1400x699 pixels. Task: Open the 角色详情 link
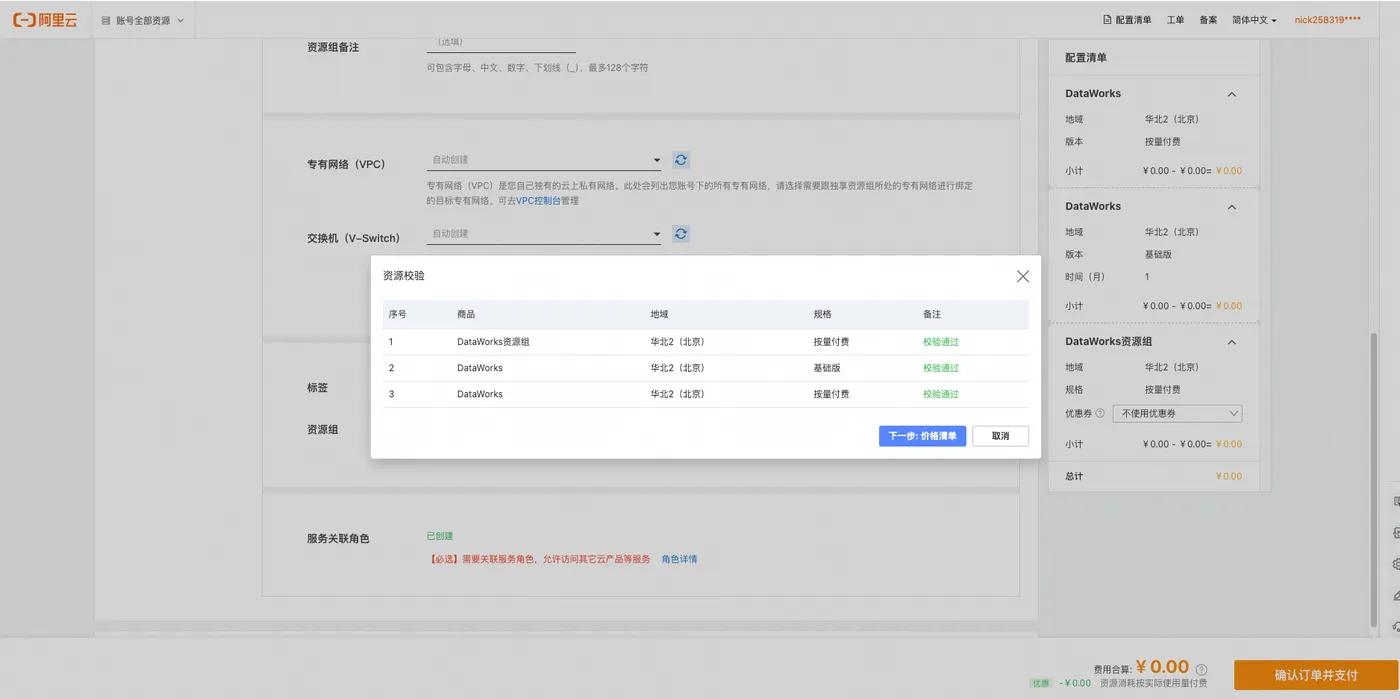point(680,559)
